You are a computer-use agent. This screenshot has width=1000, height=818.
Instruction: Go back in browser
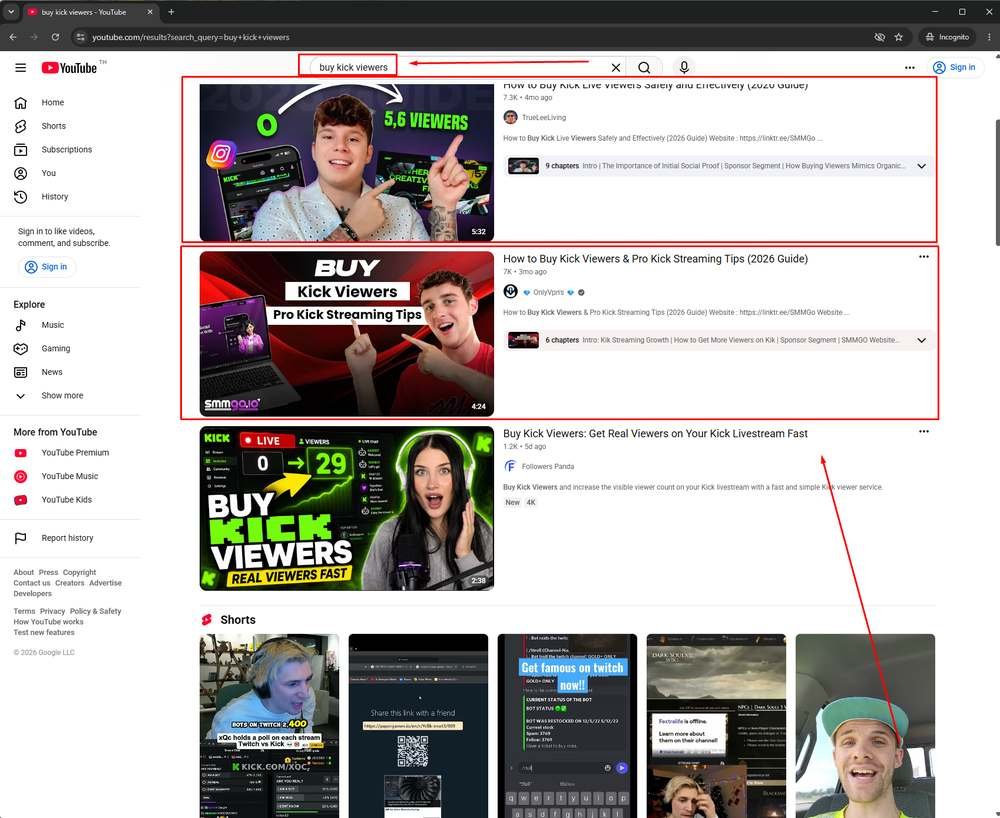point(13,37)
